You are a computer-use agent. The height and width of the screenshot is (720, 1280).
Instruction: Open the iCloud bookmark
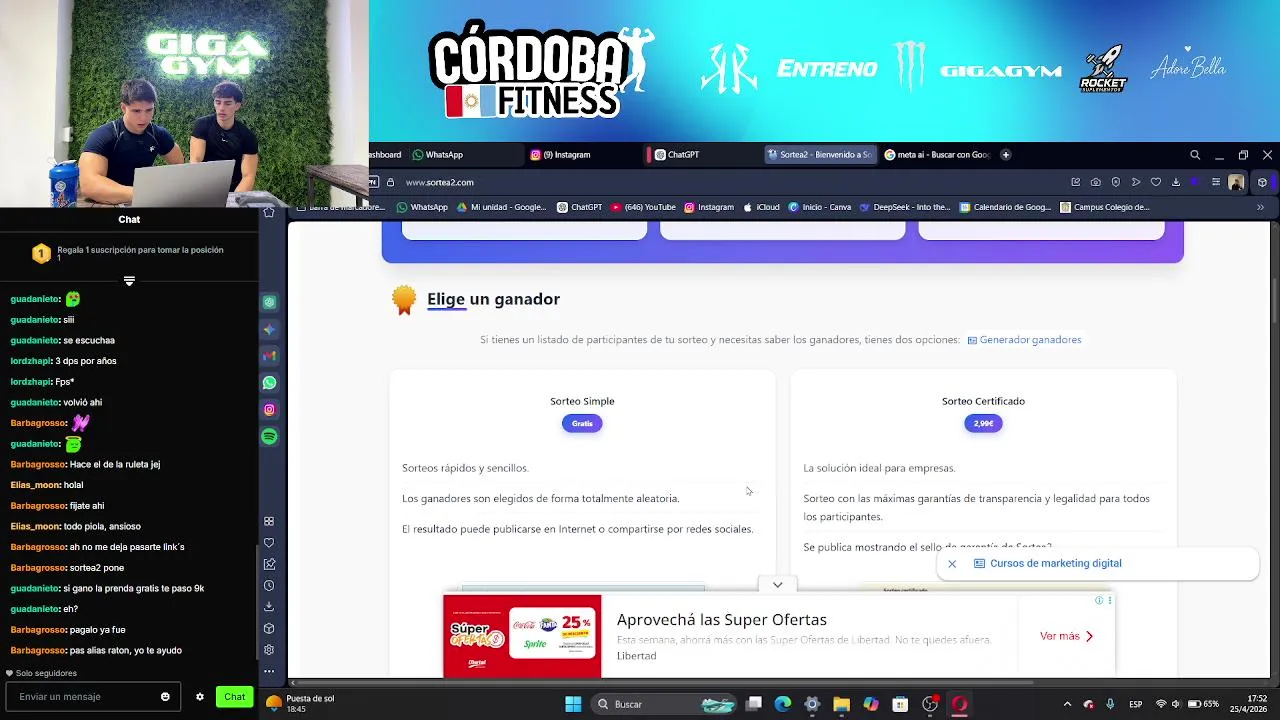pos(761,207)
